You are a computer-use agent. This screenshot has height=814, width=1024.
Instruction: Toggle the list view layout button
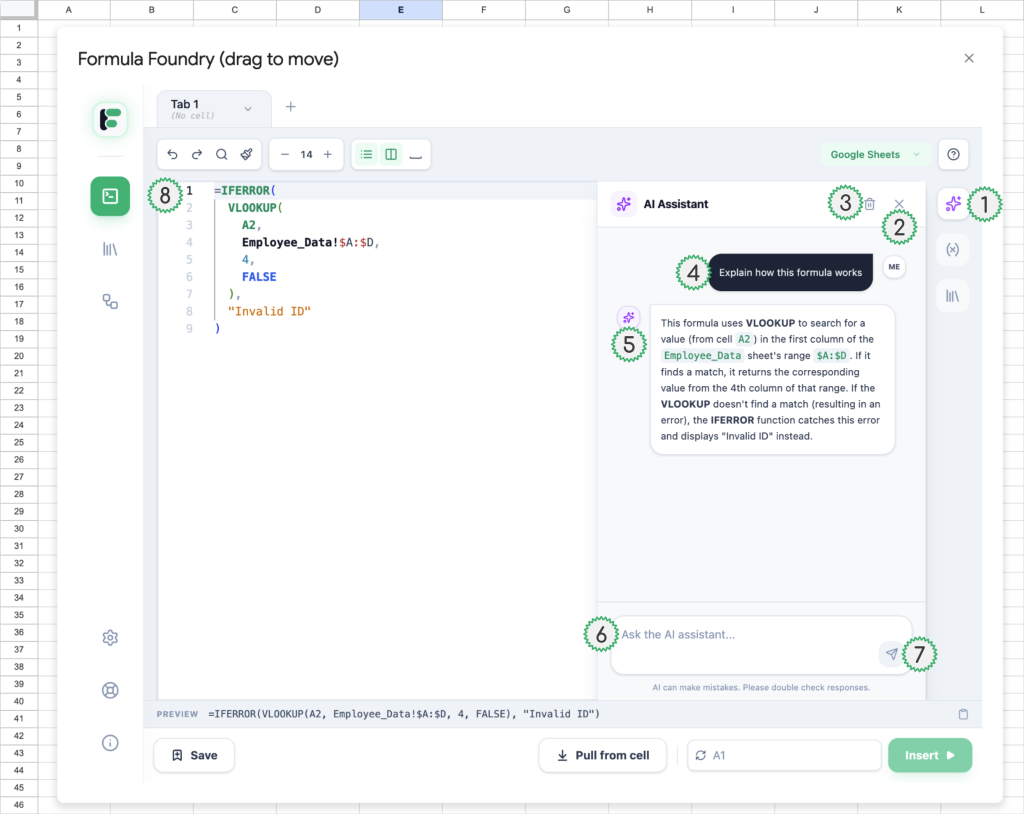tap(367, 155)
